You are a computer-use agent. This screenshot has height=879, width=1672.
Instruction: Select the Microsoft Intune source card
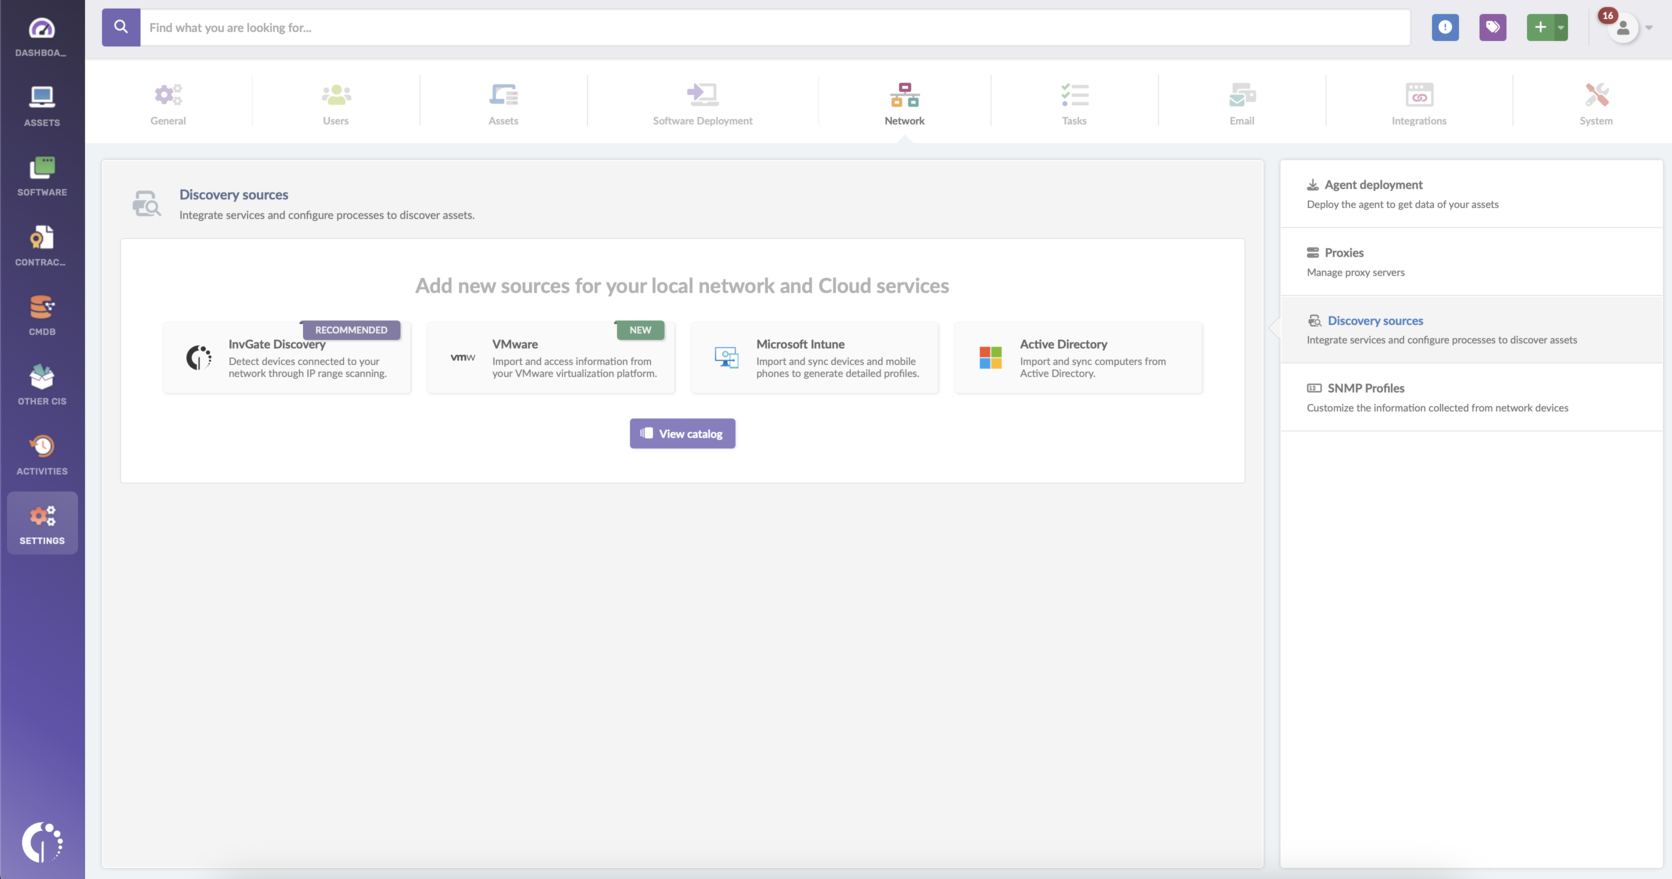(814, 358)
